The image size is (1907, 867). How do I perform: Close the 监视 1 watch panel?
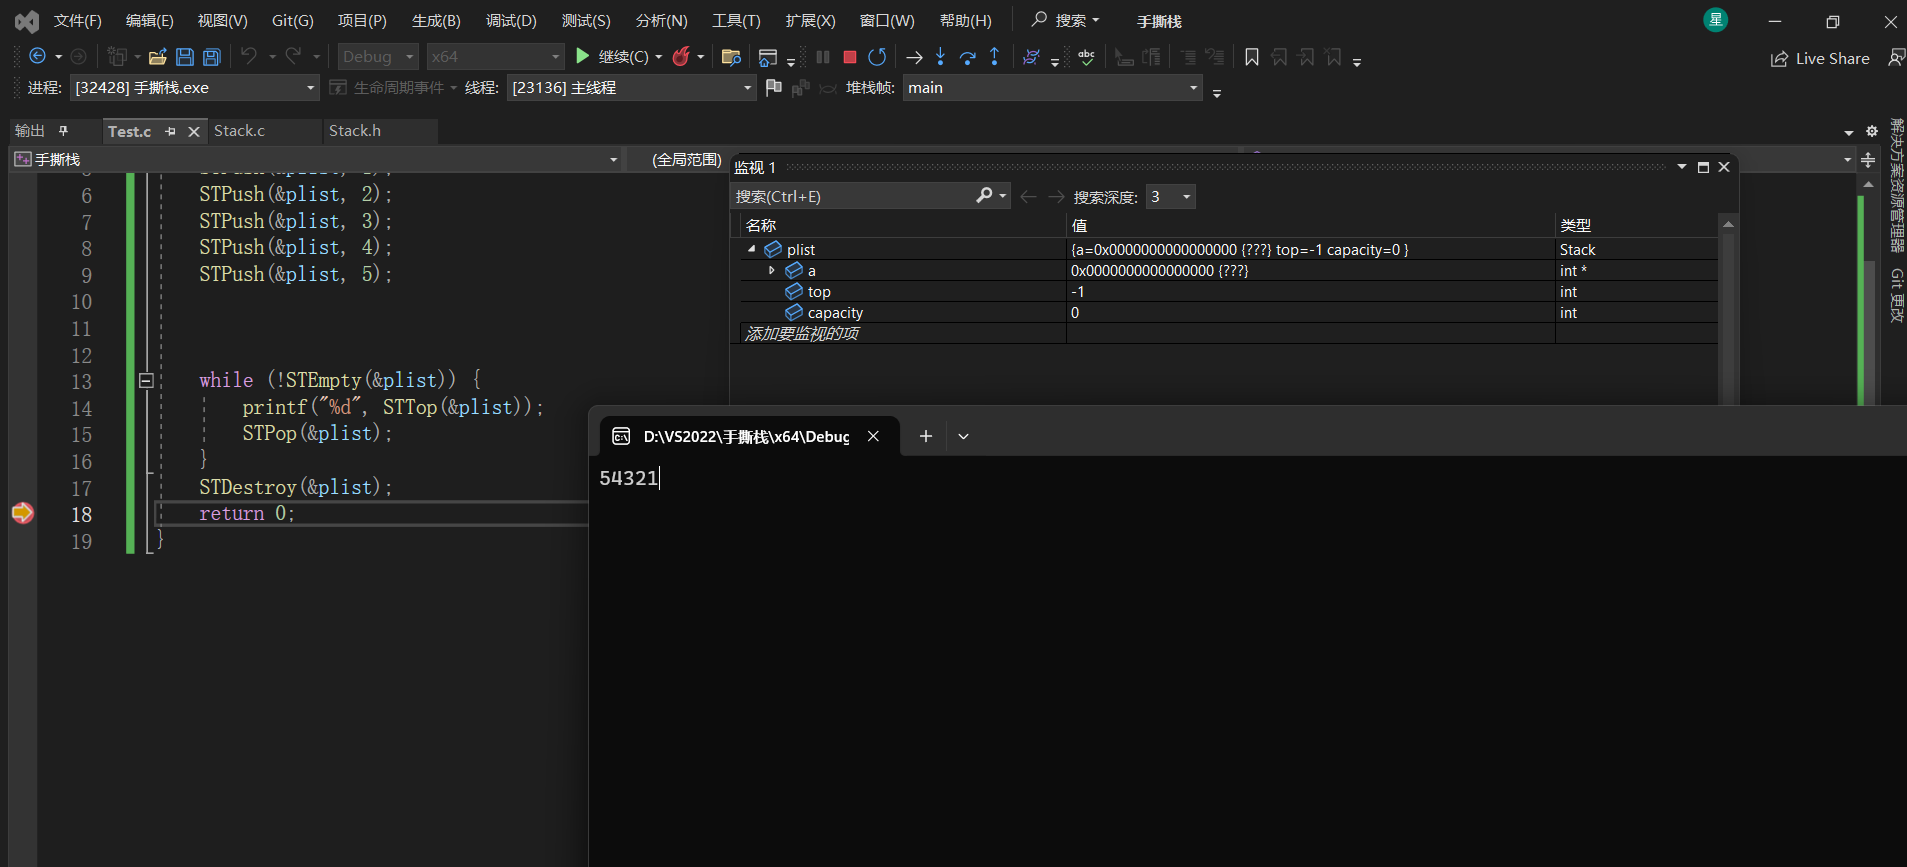1724,167
